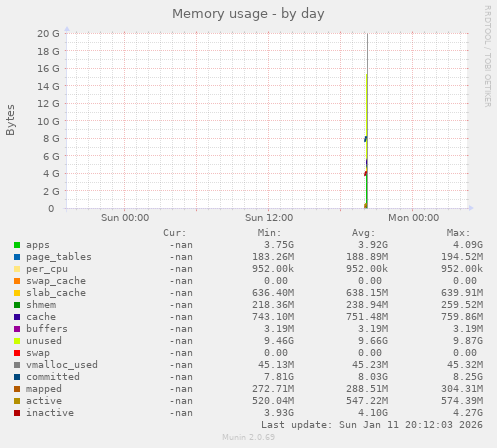This screenshot has height=448, width=497.
Task: Click the 'Memory usage - by day' title
Action: pos(248,14)
